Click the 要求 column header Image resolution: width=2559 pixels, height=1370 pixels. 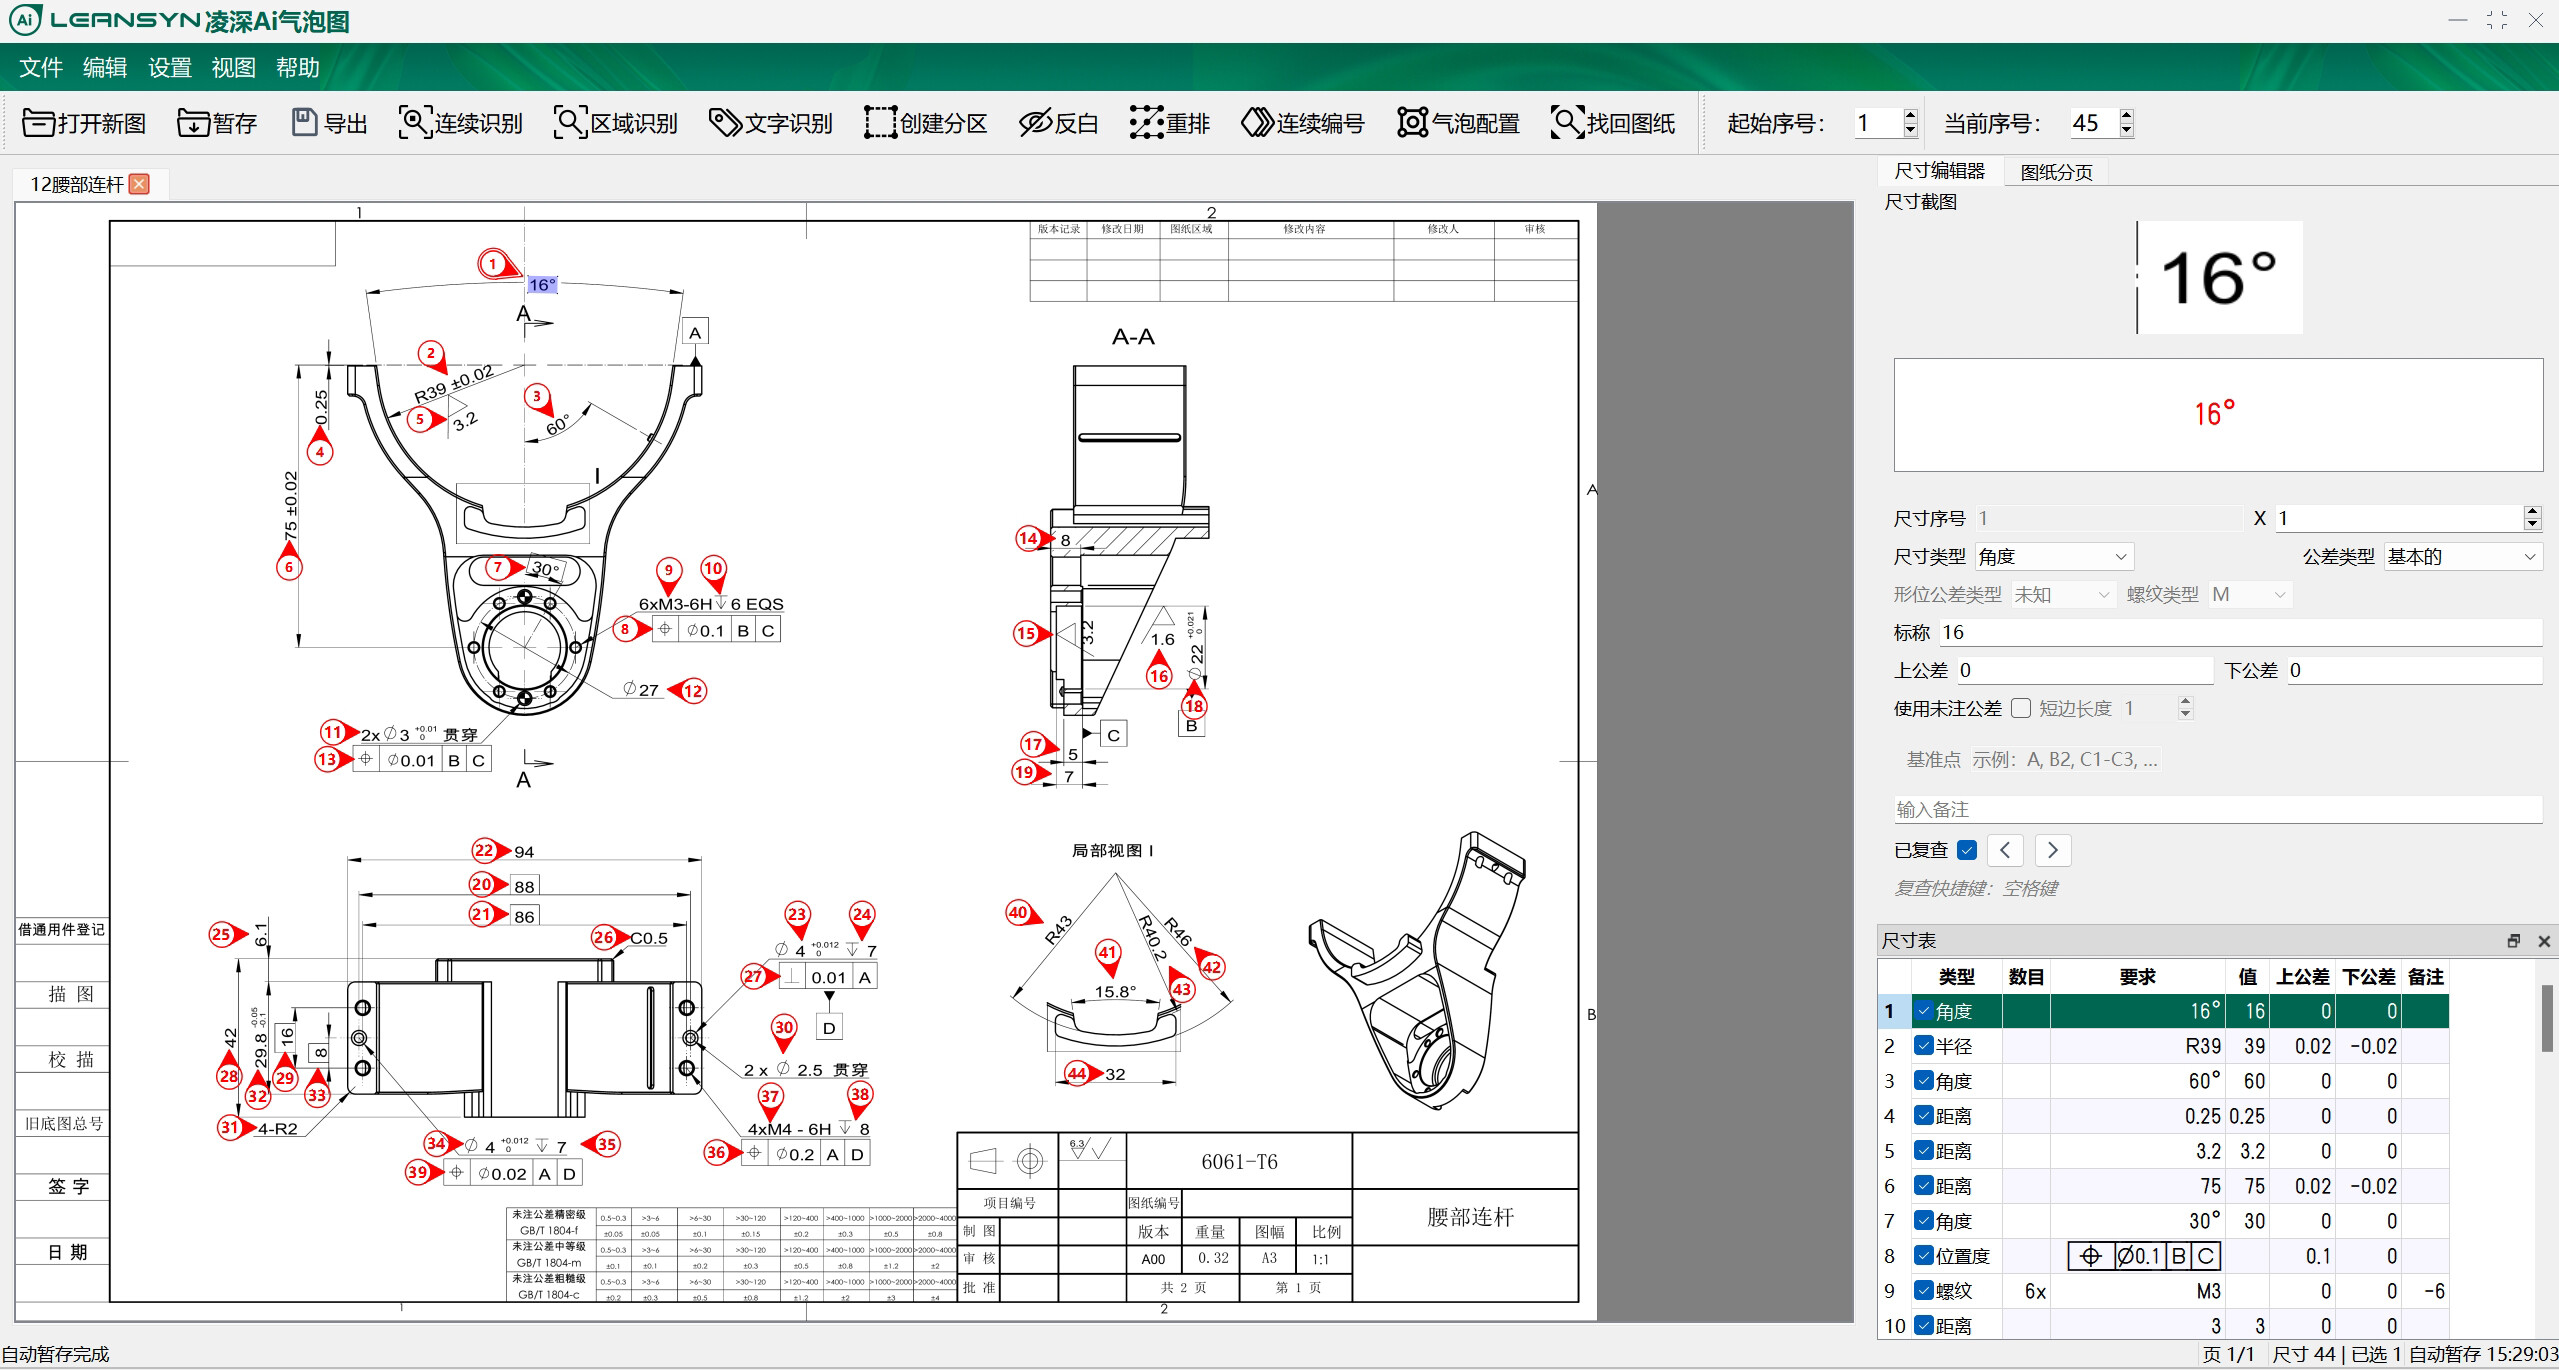click(2137, 977)
